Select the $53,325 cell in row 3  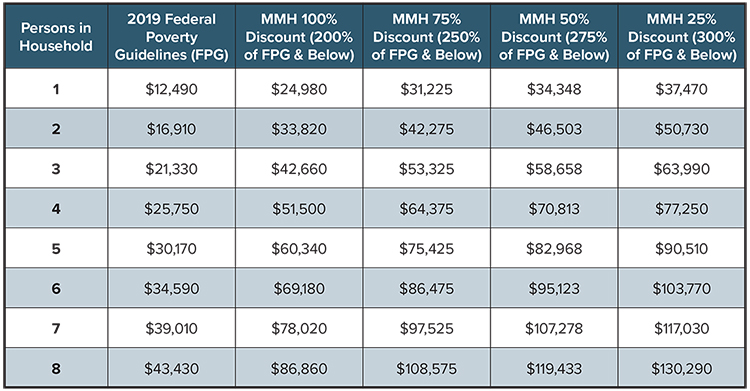point(426,168)
